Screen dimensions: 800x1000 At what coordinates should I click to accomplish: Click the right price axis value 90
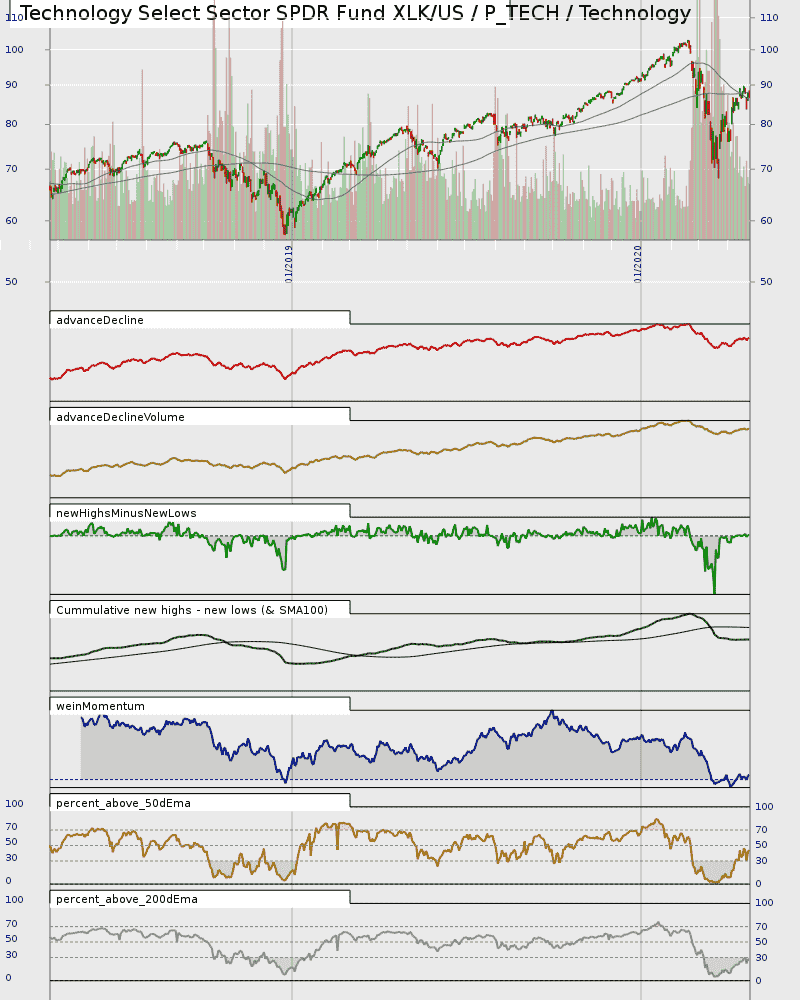(x=766, y=85)
